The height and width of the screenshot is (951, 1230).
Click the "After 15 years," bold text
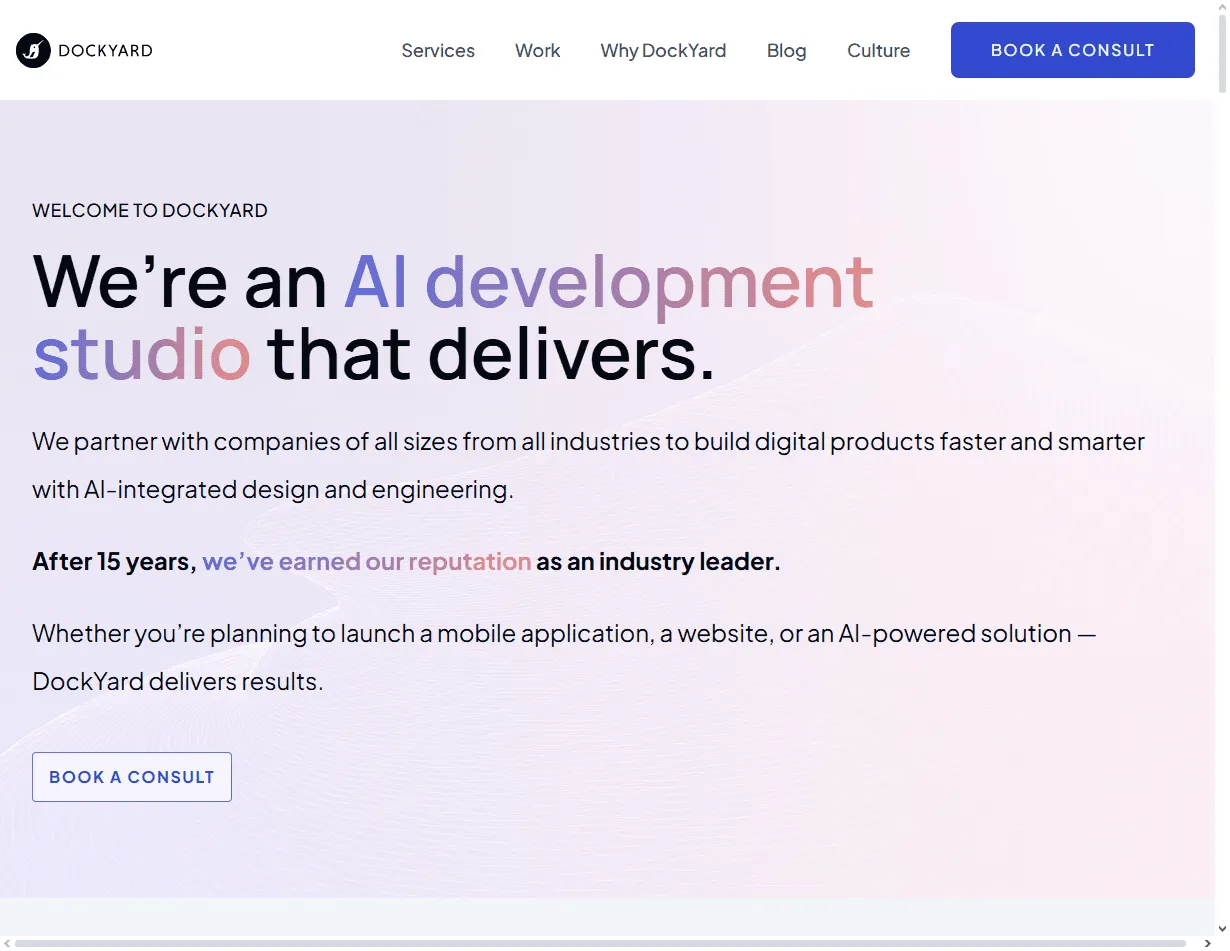pos(114,562)
